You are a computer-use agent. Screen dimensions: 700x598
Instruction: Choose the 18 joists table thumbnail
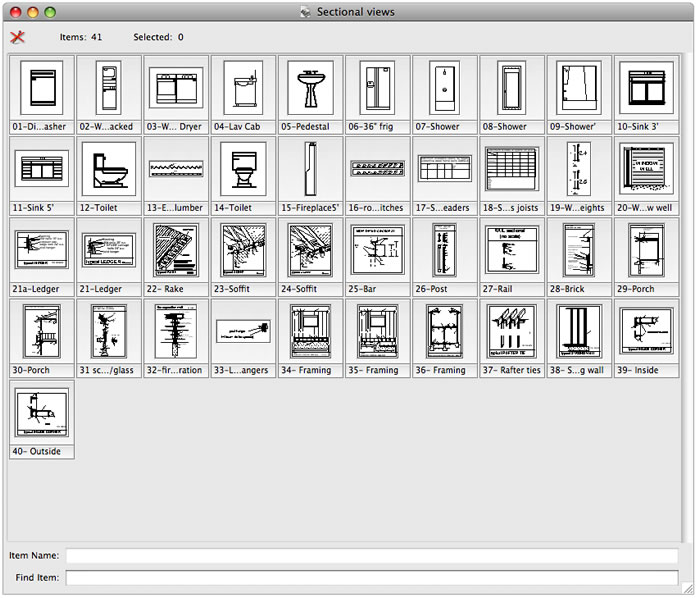coord(510,169)
